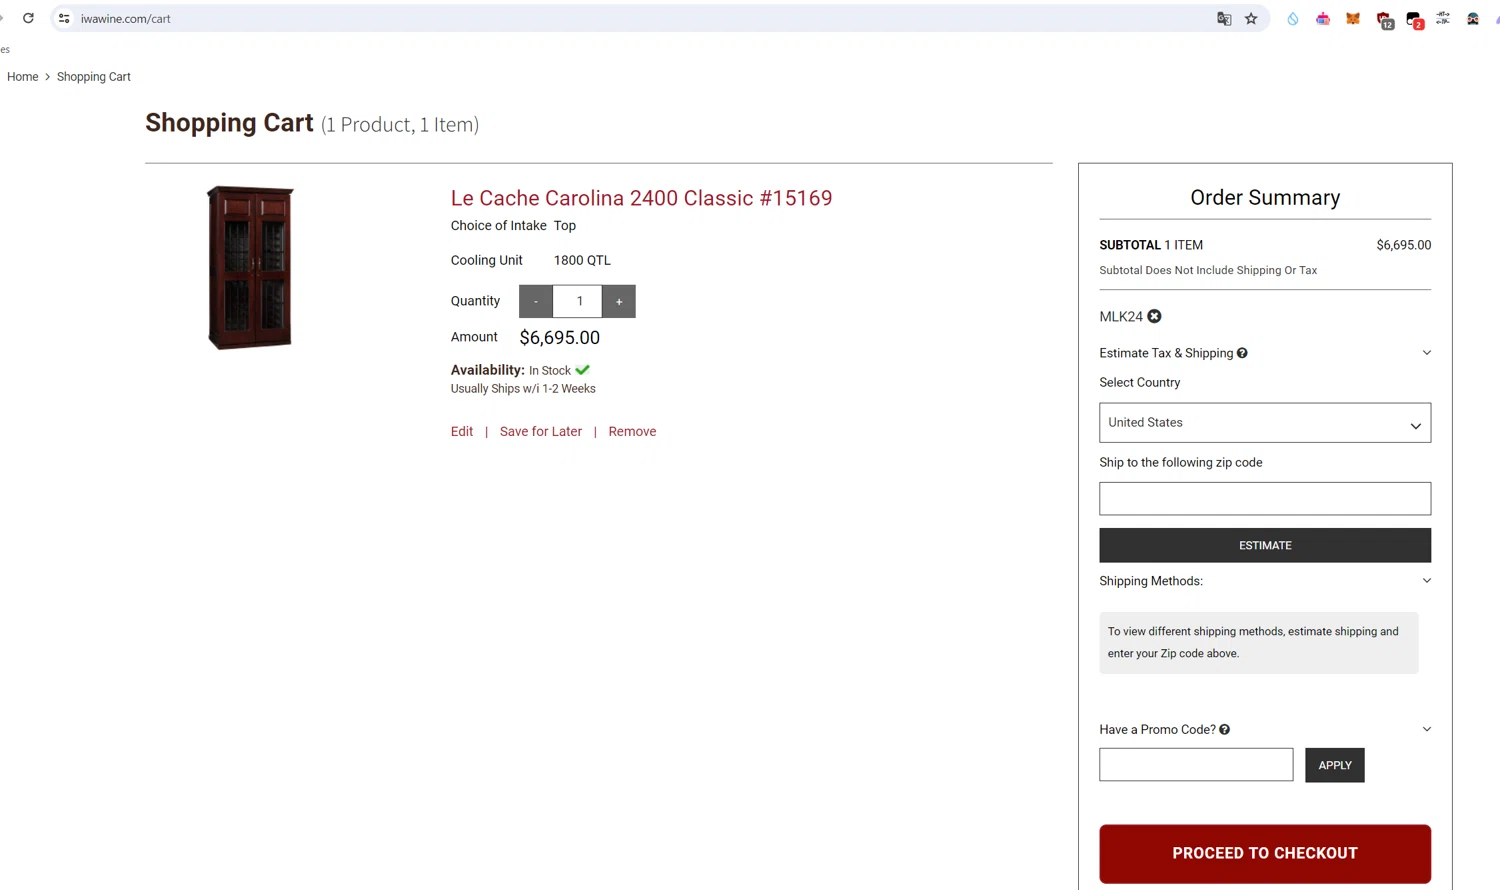Click 'Usually Ships w/i 1-2 Weeks' text
The height and width of the screenshot is (890, 1500).
click(522, 389)
